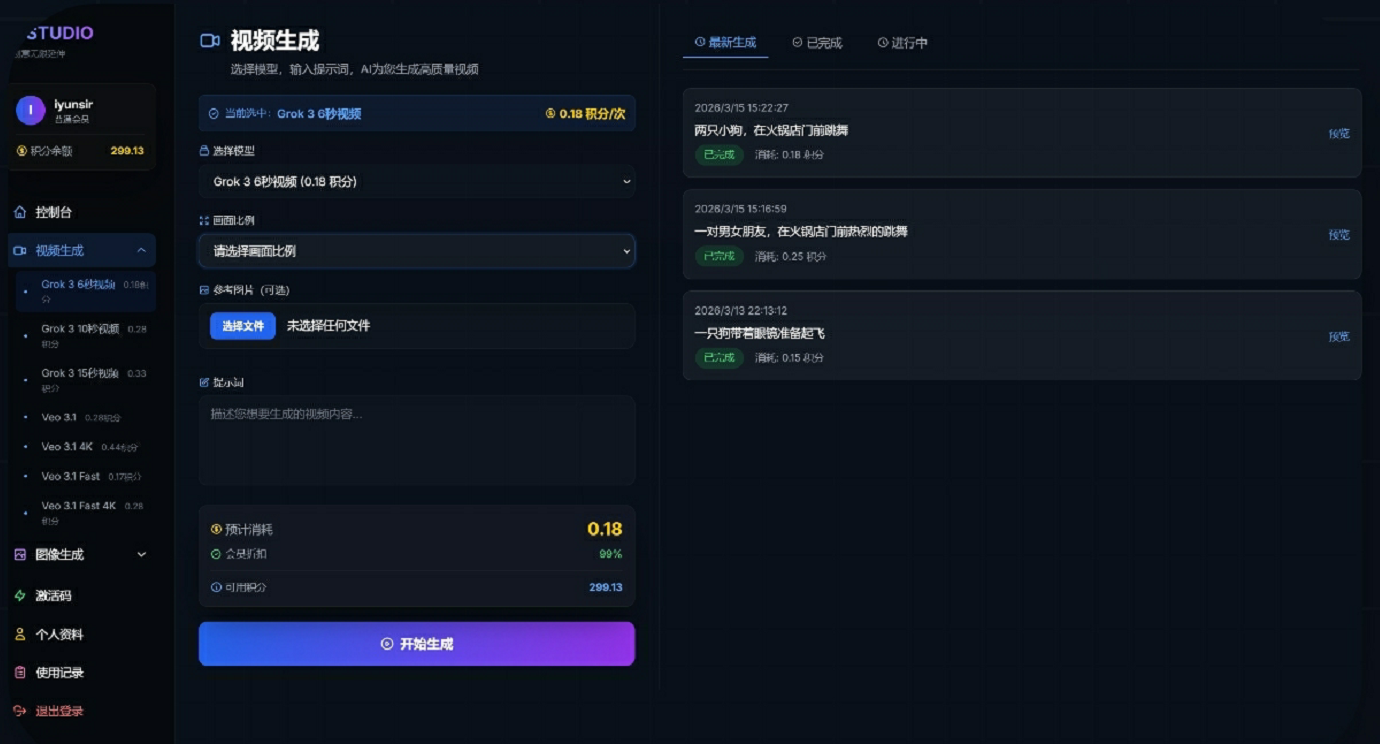
Task: Click the 已完成 badge on 一对男女朋友 record
Action: [x=719, y=256]
